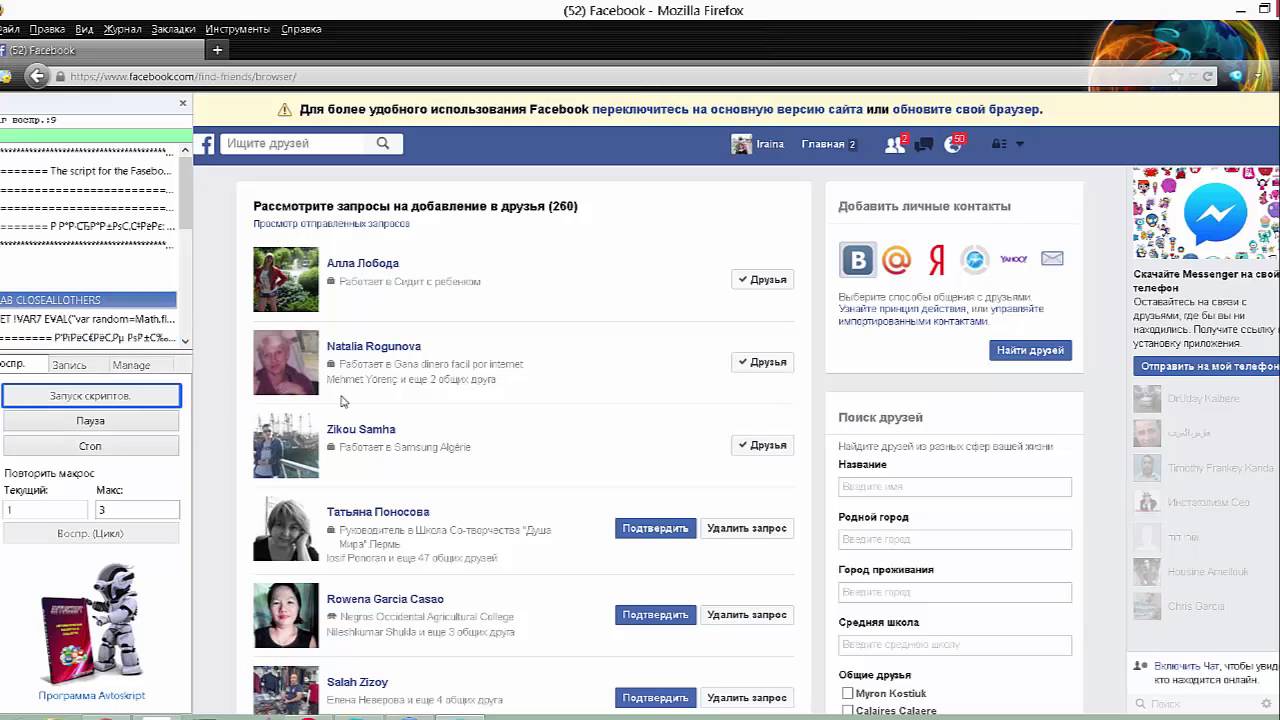Click the VK contact import icon
The width and height of the screenshot is (1280, 720).
[x=857, y=259]
